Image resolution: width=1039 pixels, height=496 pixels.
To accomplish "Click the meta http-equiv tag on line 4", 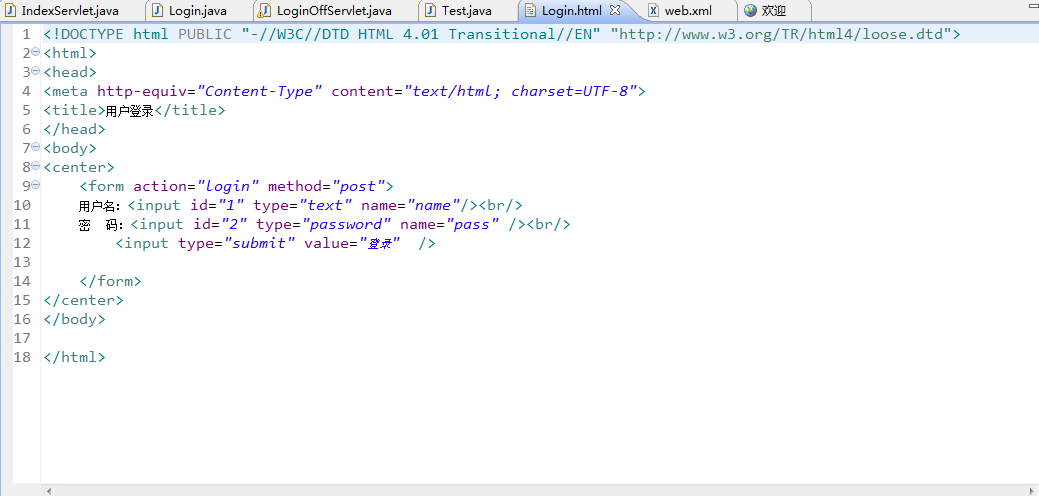I will tap(345, 91).
